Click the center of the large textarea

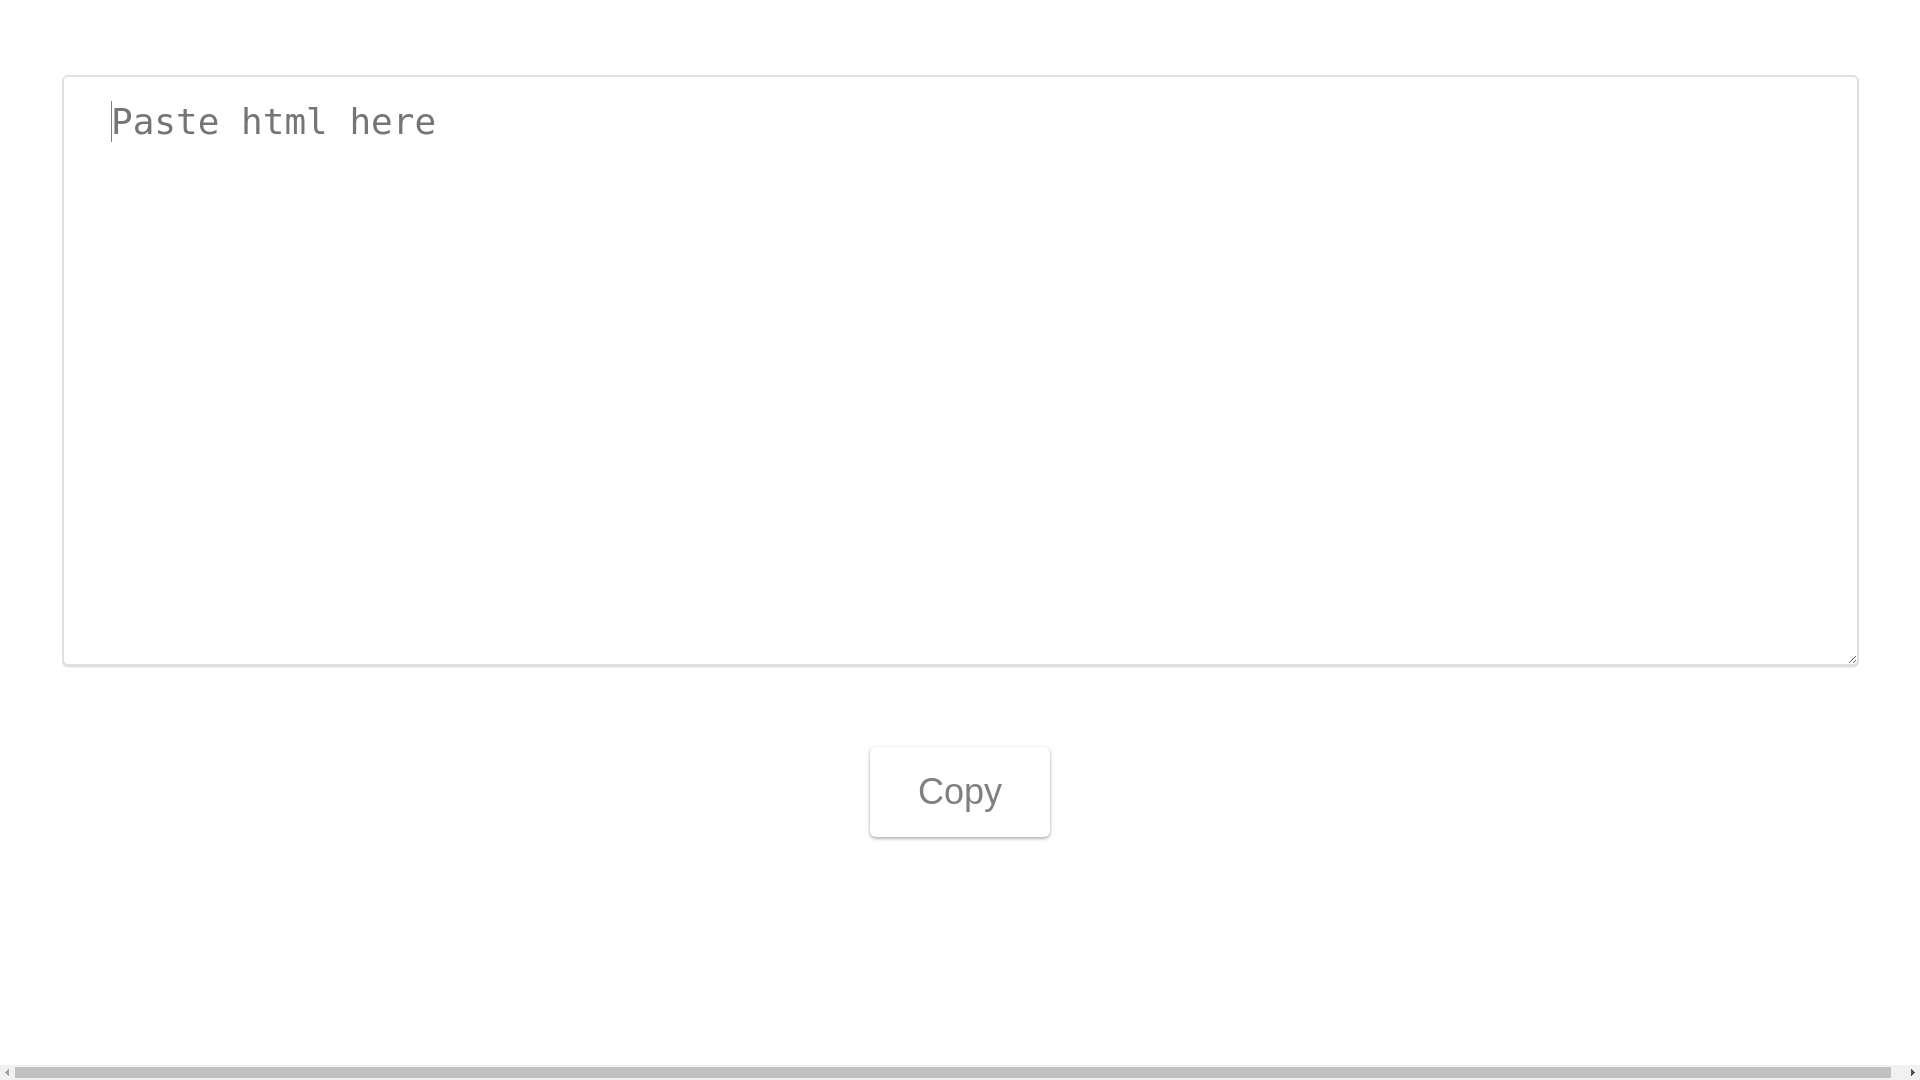(960, 368)
